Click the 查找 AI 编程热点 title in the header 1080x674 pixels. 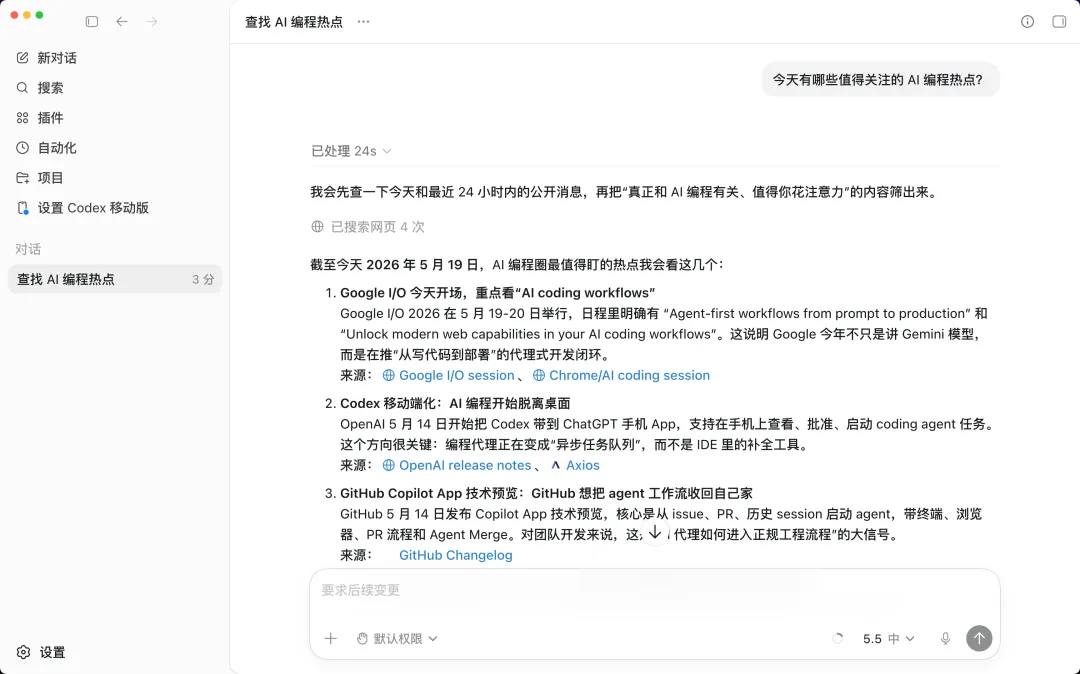293,22
